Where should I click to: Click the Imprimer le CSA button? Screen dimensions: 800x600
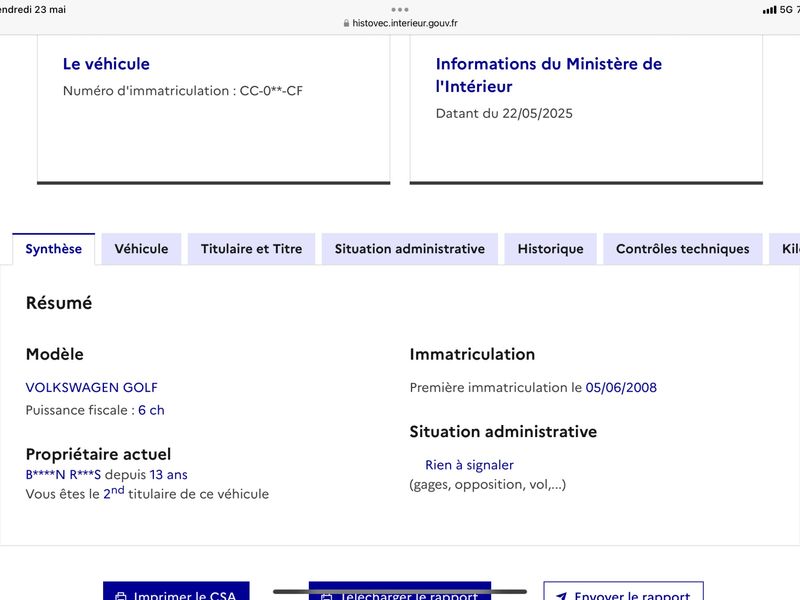click(176, 592)
